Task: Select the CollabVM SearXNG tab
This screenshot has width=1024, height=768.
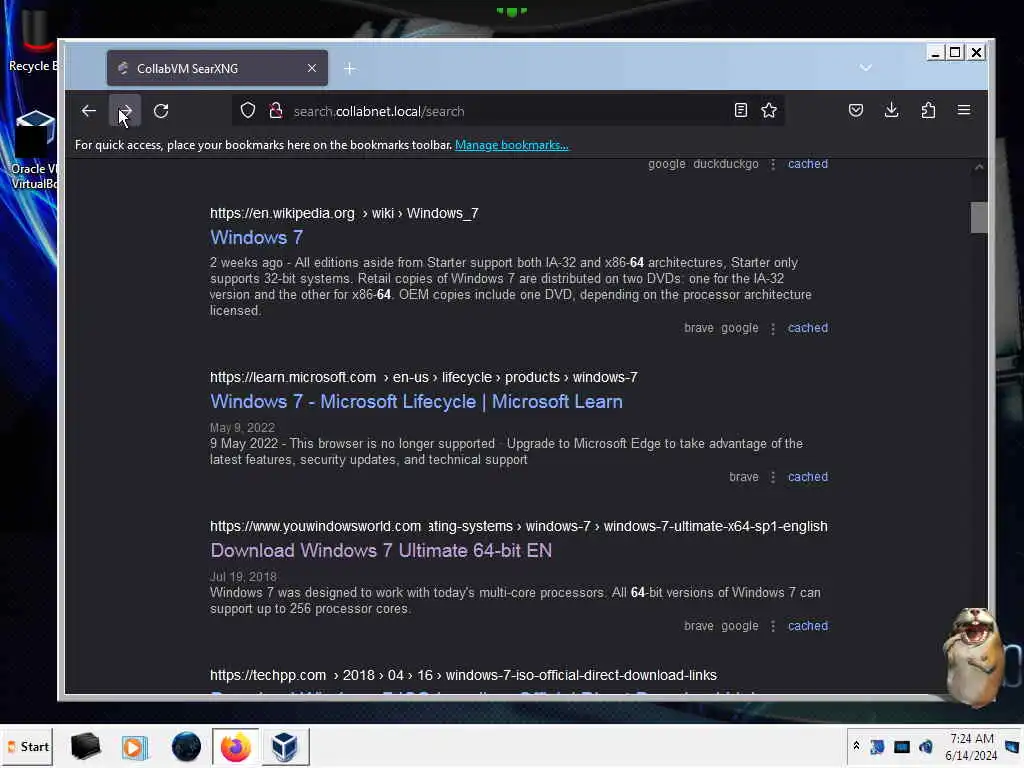Action: (217, 68)
